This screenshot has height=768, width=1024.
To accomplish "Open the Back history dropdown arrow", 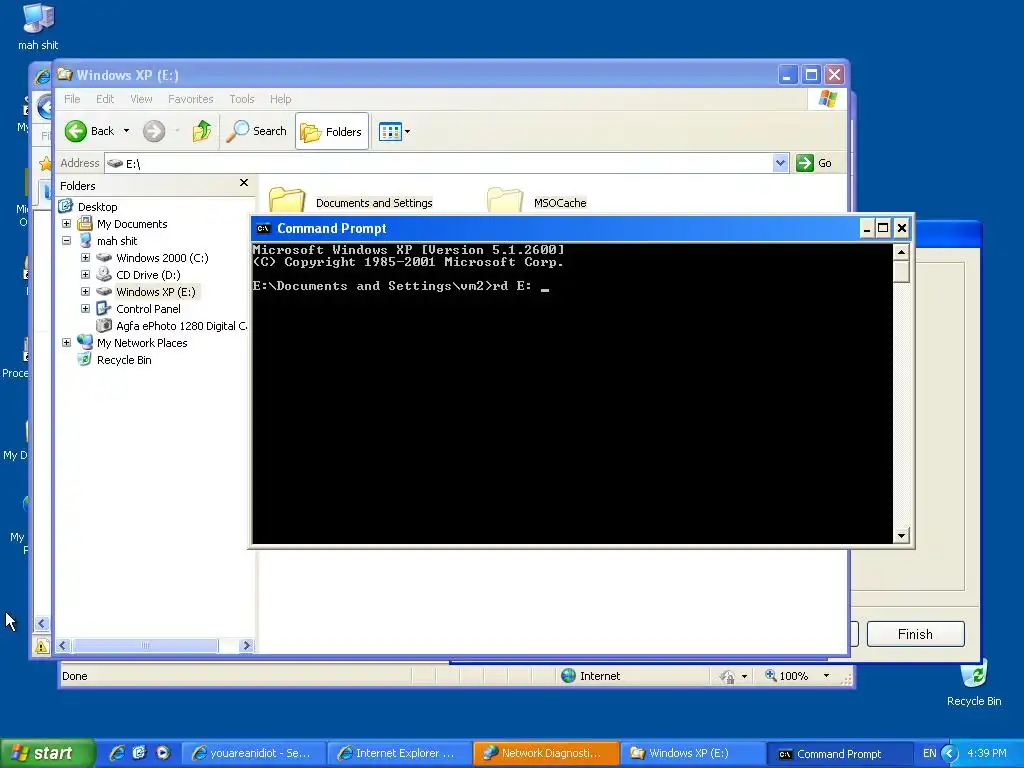I will [x=127, y=131].
